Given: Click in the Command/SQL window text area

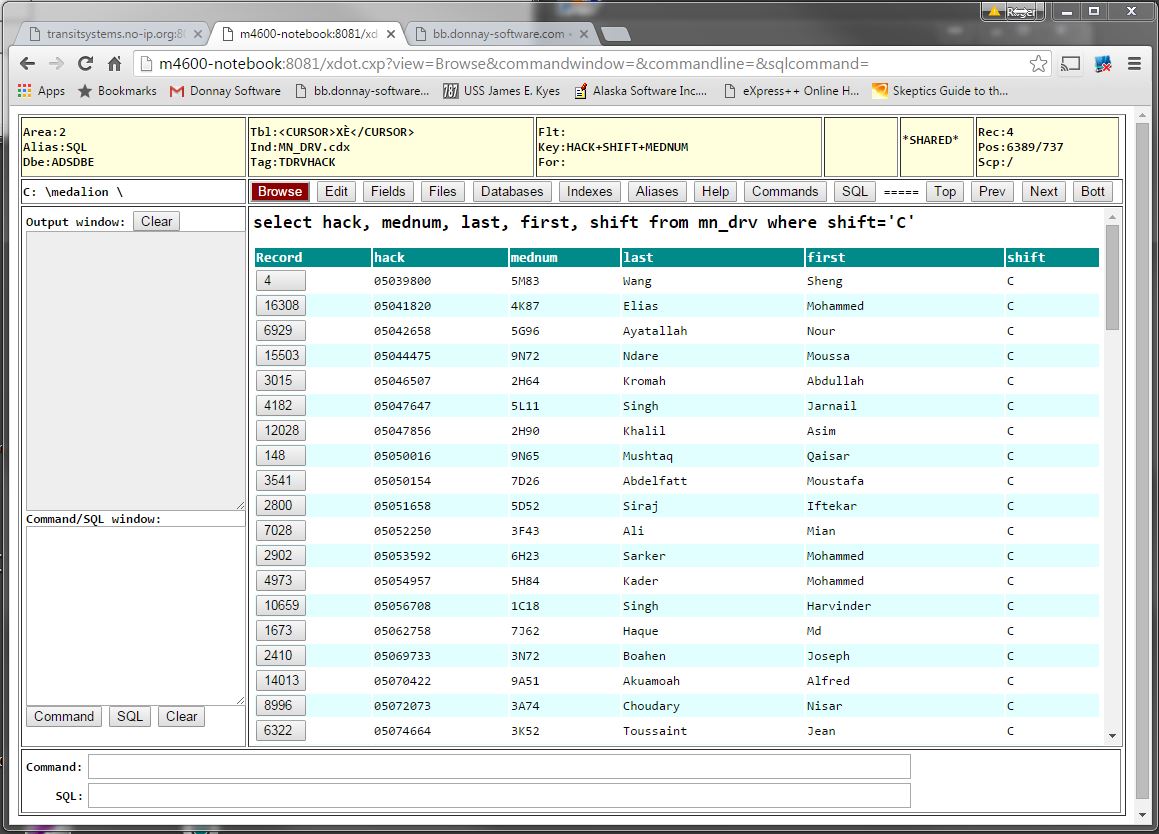Looking at the screenshot, I should point(135,615).
